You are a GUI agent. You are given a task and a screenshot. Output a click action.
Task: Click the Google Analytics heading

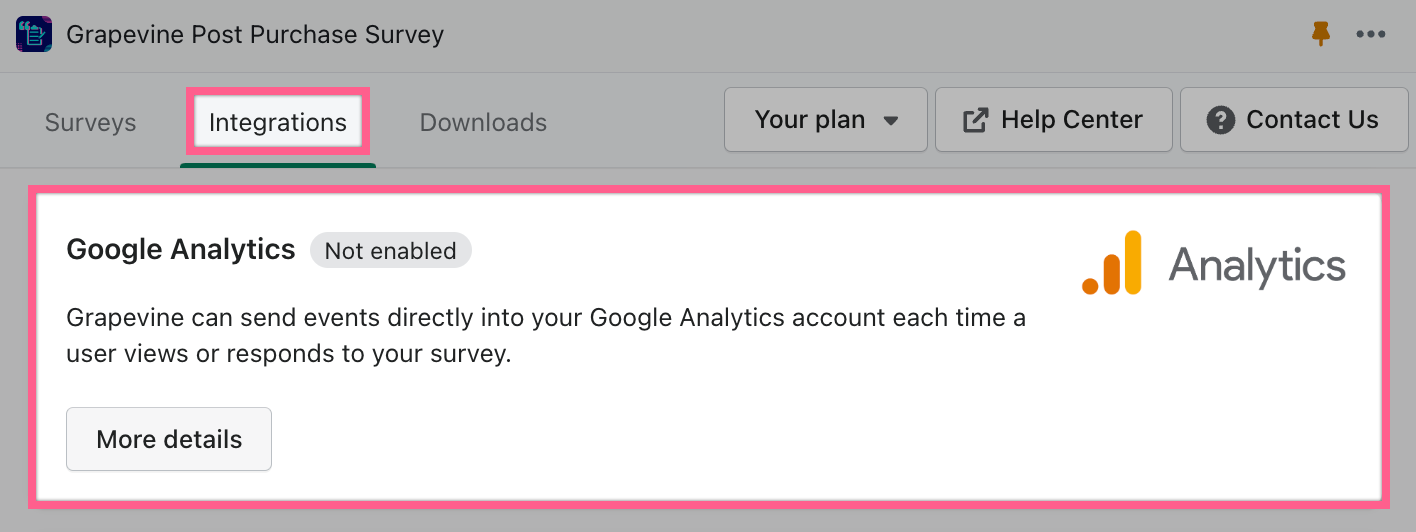(x=181, y=249)
